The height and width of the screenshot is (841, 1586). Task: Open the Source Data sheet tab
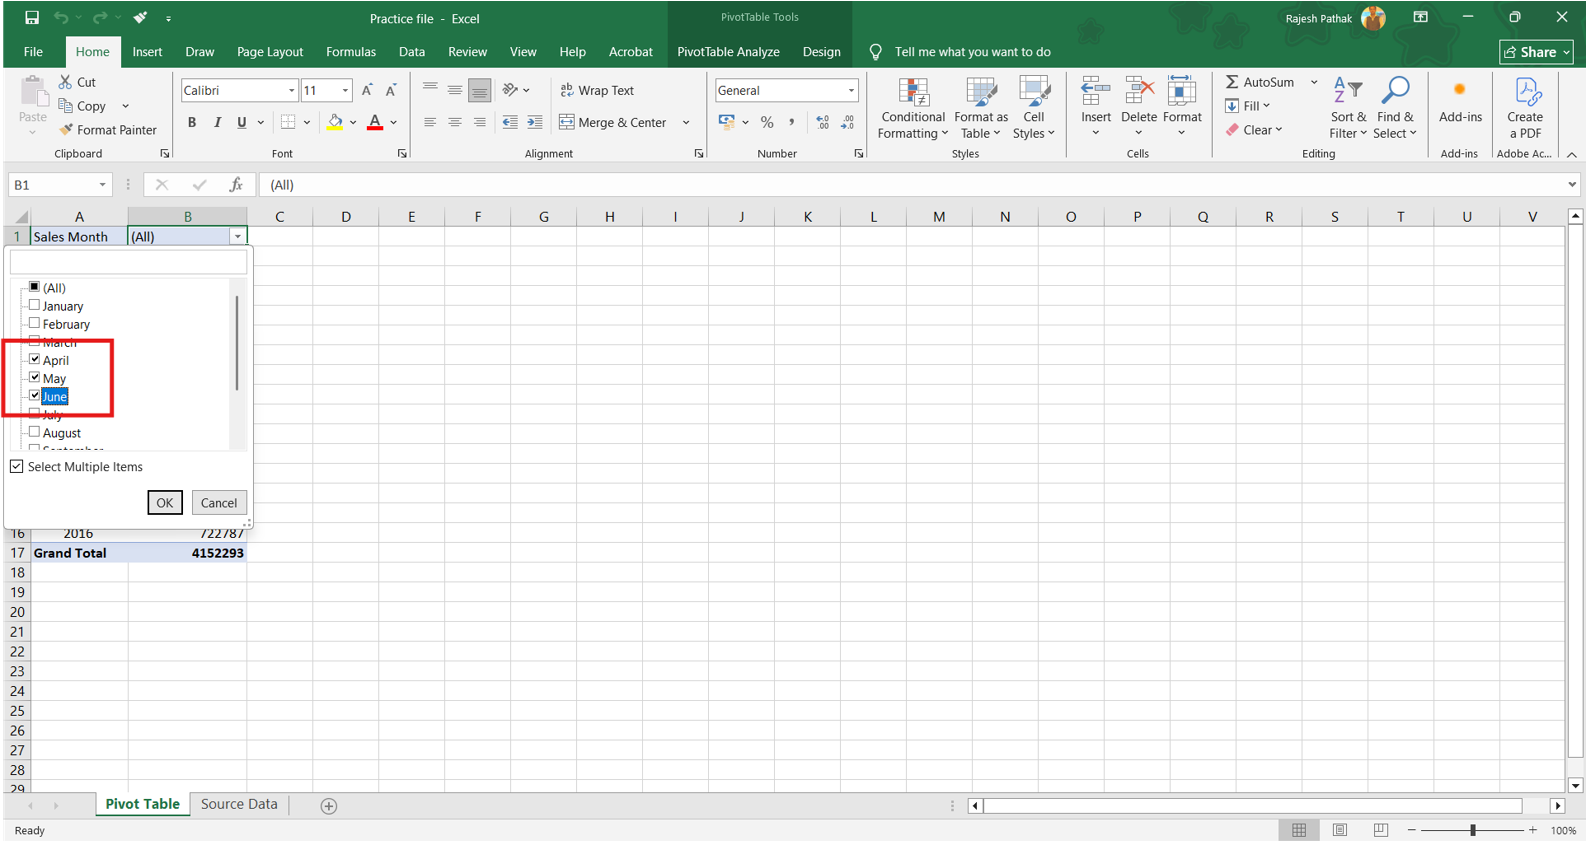point(239,804)
